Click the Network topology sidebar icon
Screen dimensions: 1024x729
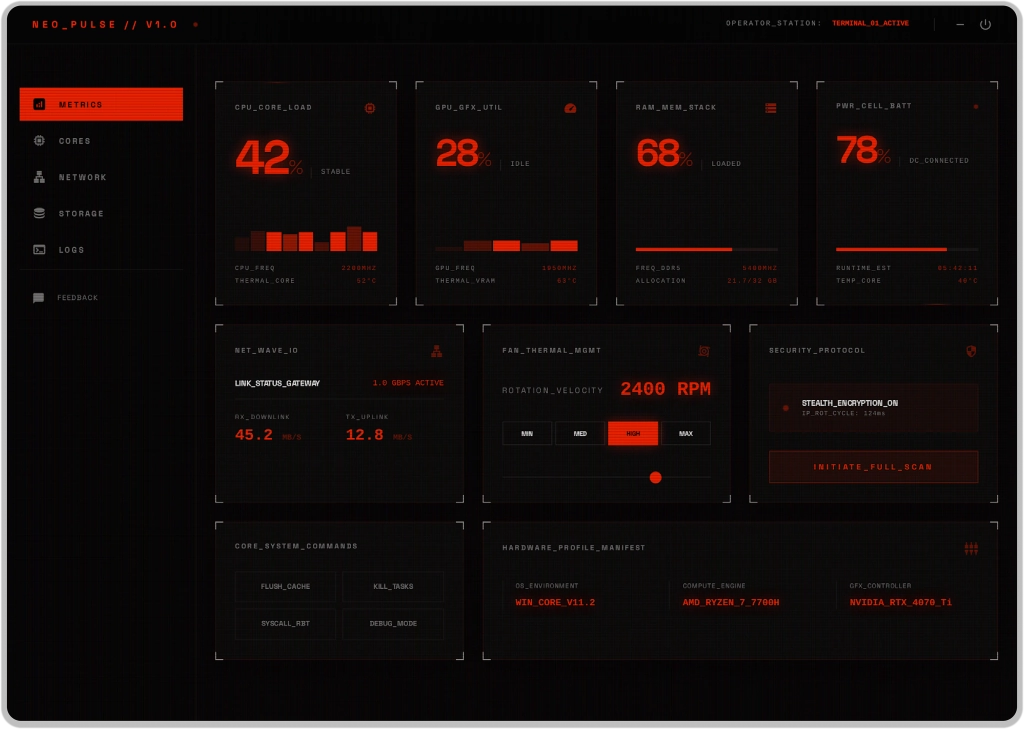39,177
